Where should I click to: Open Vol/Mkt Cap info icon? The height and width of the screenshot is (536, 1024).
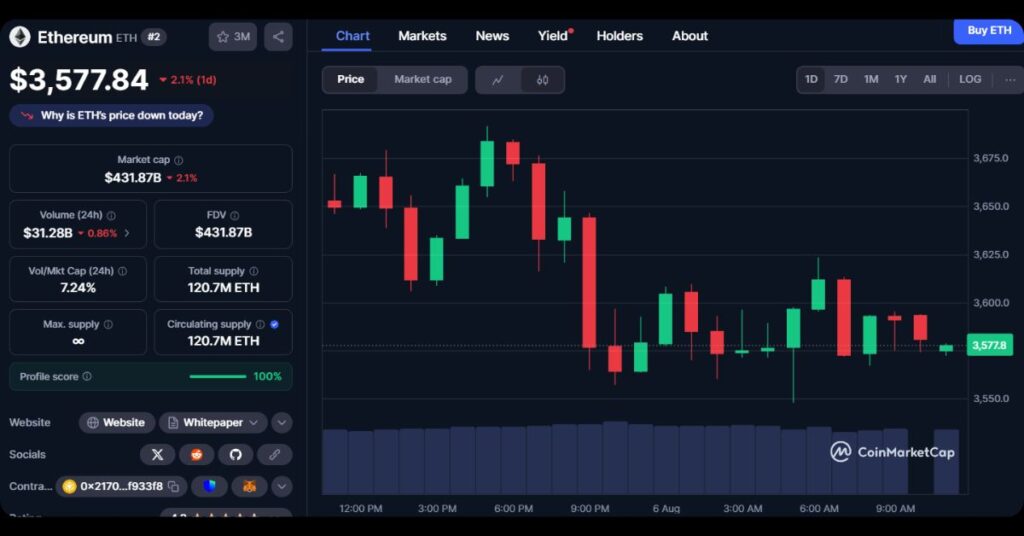click(x=122, y=271)
